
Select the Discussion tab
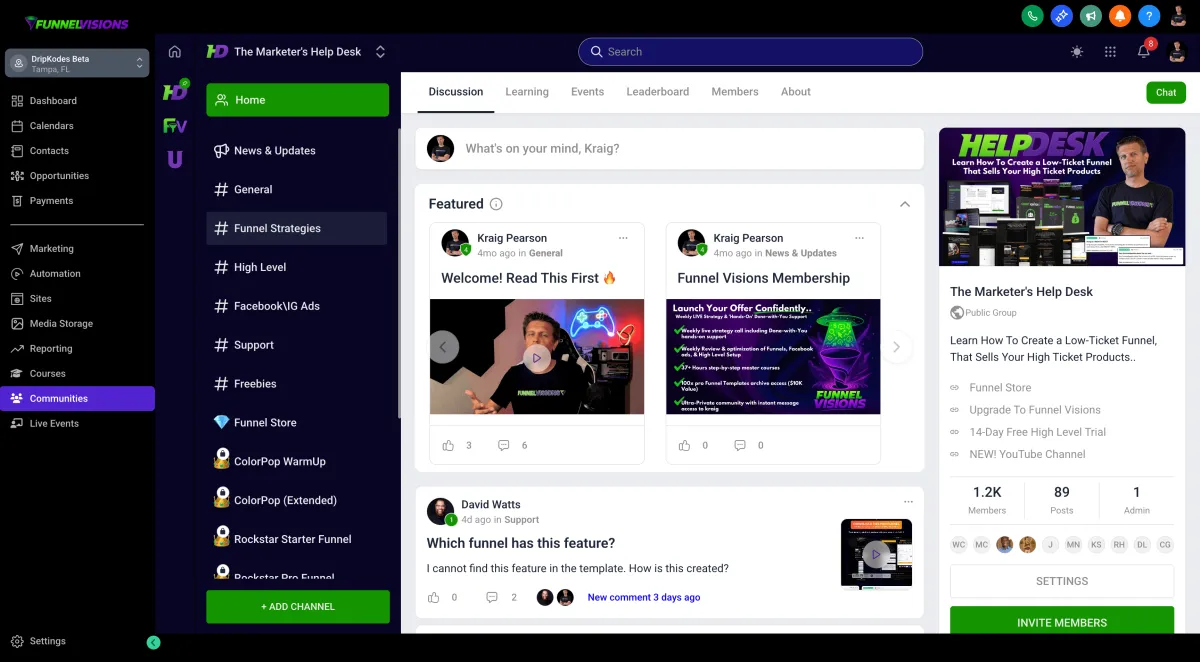pos(456,92)
